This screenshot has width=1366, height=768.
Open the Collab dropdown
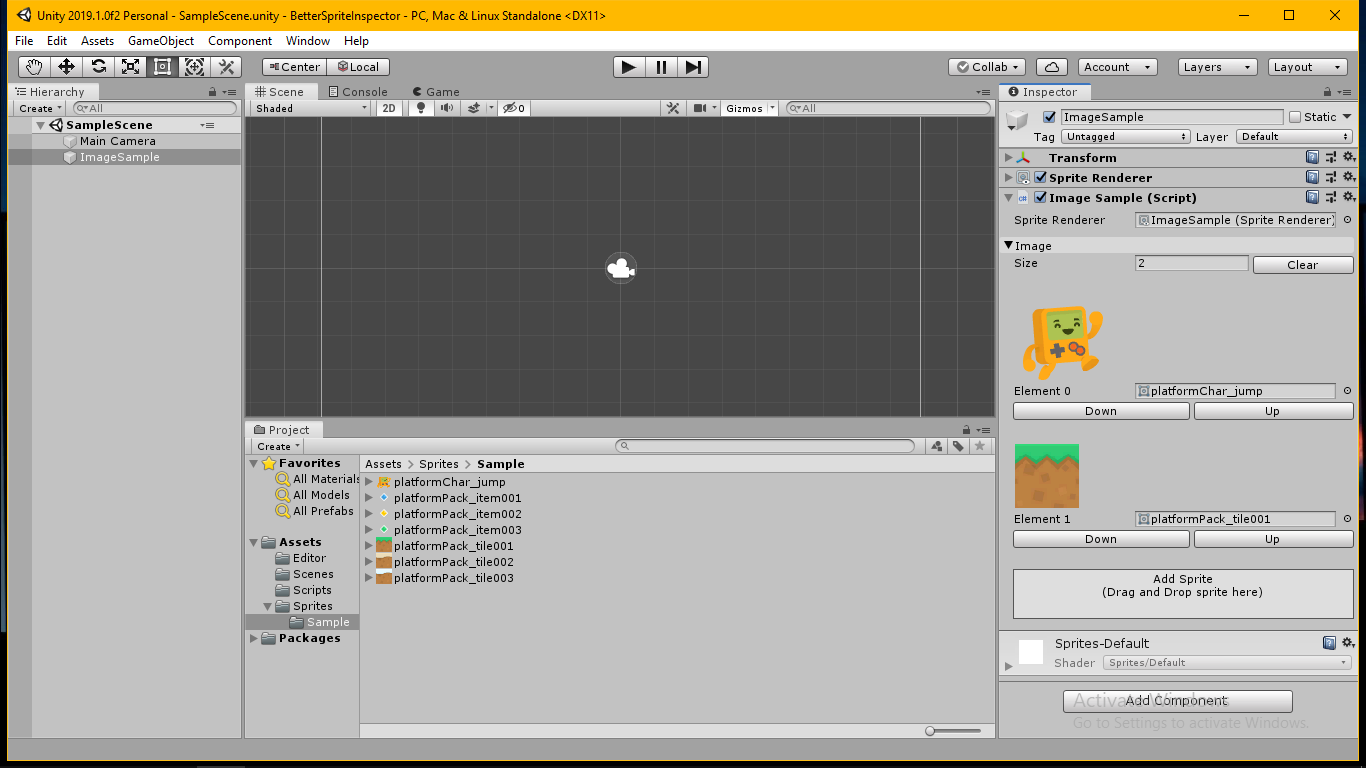(987, 67)
